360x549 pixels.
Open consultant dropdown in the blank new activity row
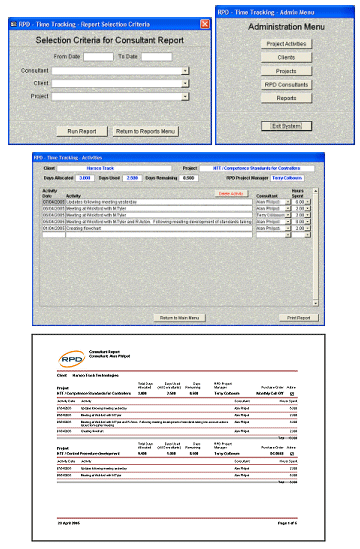[x=288, y=235]
